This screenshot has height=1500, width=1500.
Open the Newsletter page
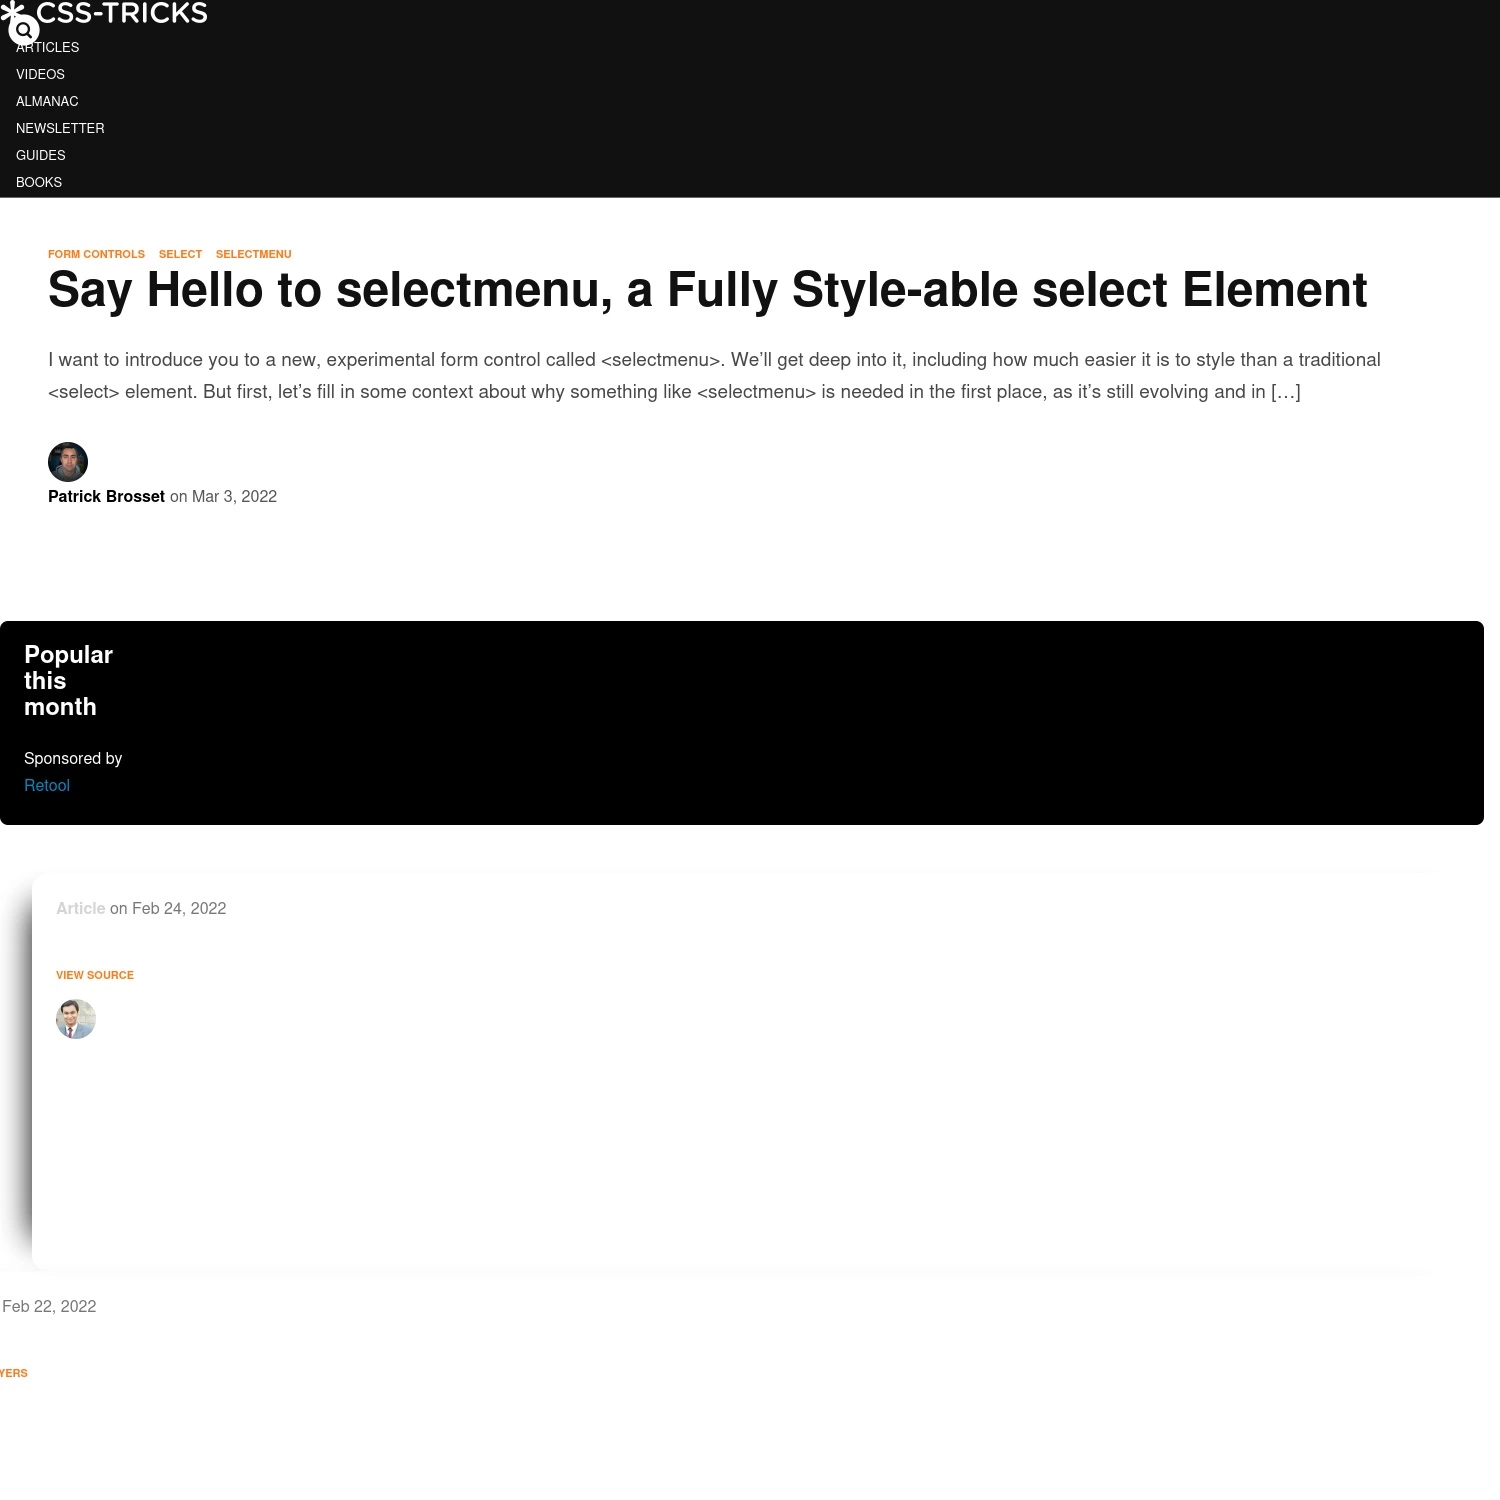pyautogui.click(x=60, y=128)
